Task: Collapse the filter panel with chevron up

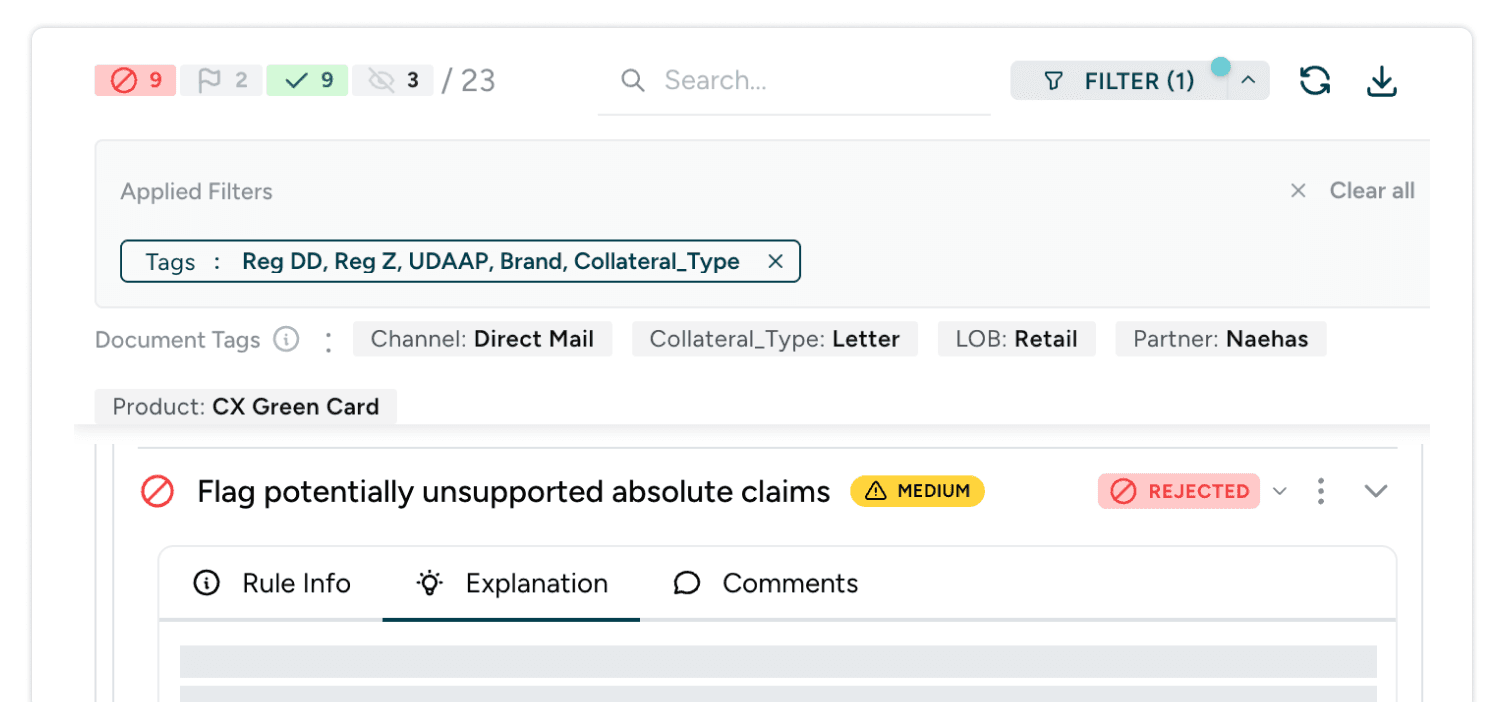Action: click(1248, 81)
